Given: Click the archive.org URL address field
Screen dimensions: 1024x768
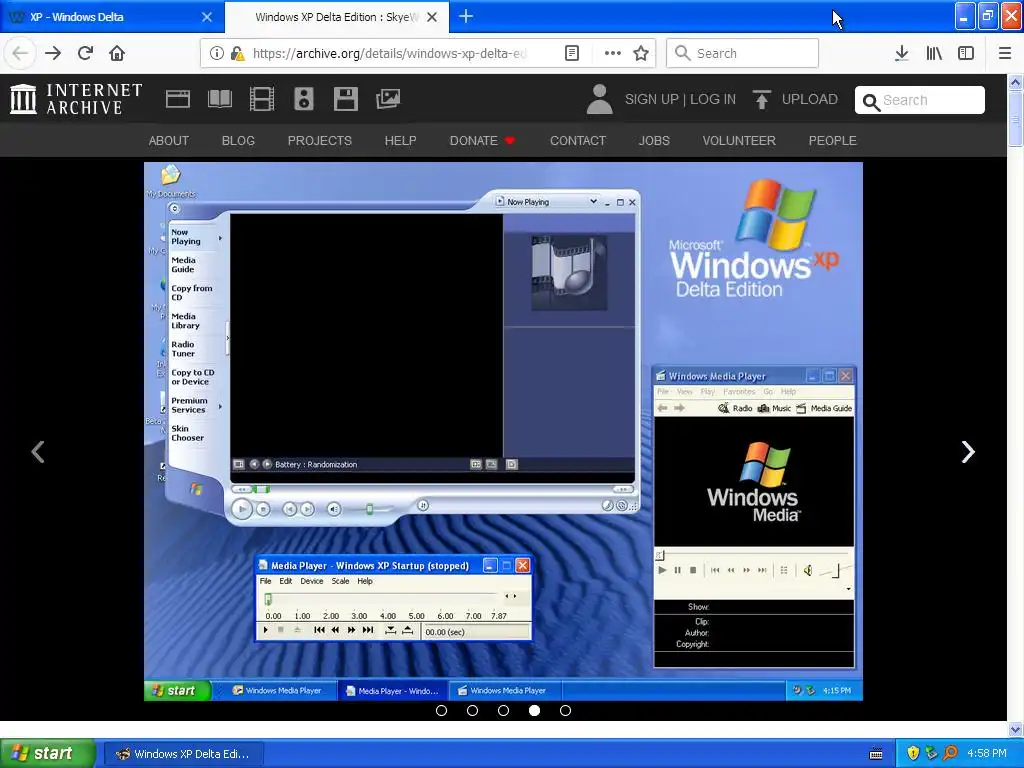Looking at the screenshot, I should tap(389, 54).
